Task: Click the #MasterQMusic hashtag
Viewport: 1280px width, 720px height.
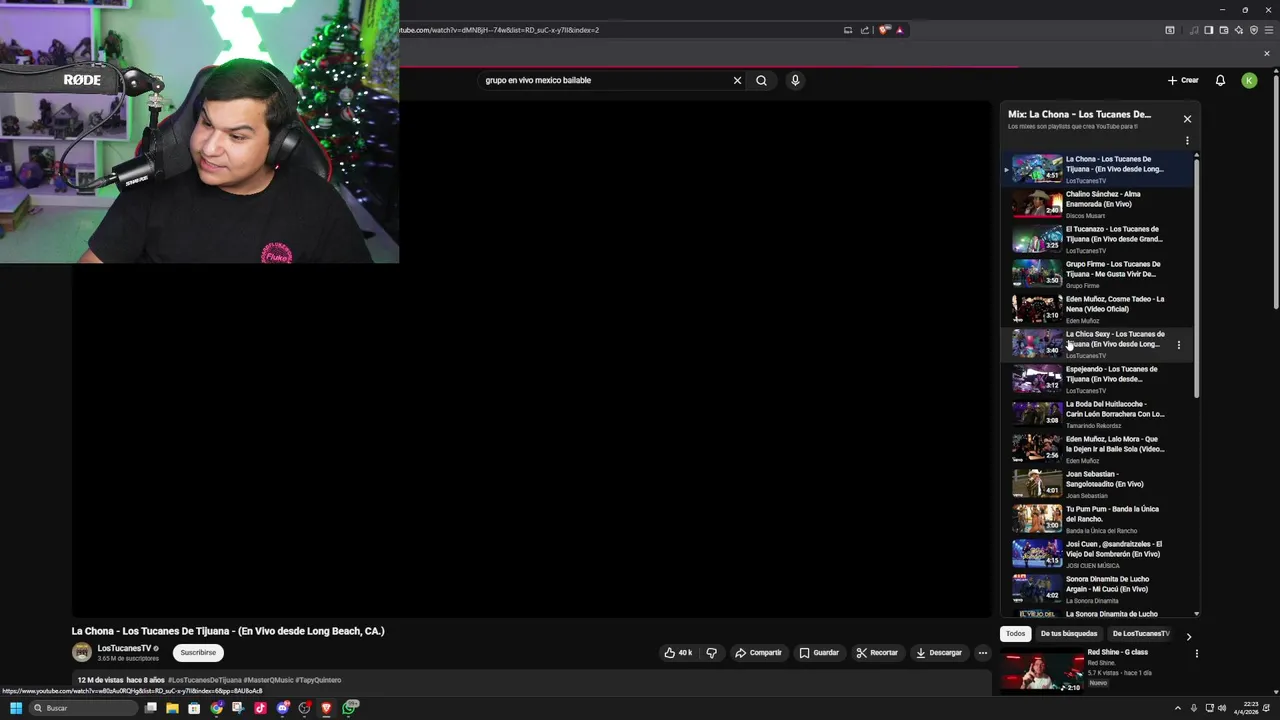Action: click(x=268, y=680)
